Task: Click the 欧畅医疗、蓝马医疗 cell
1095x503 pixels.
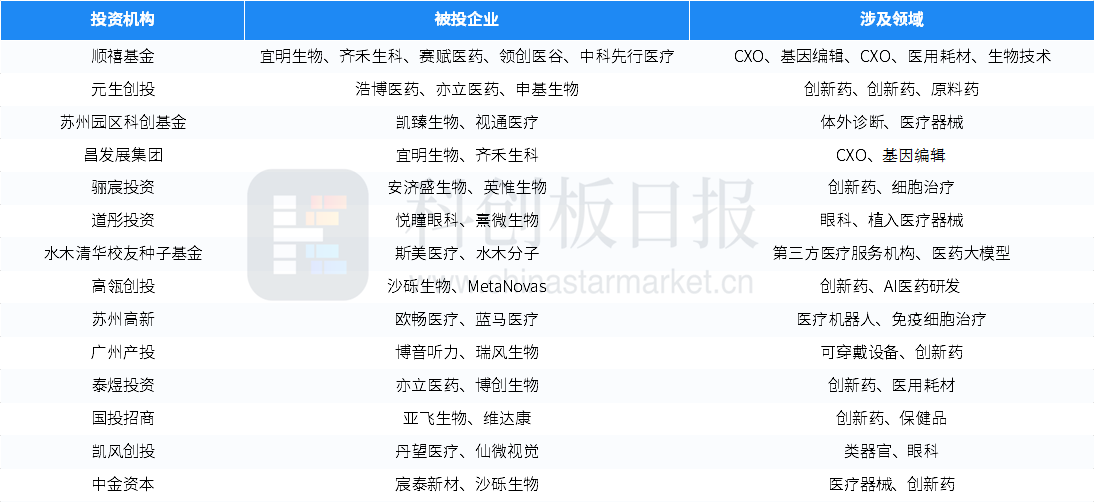Action: click(x=466, y=319)
